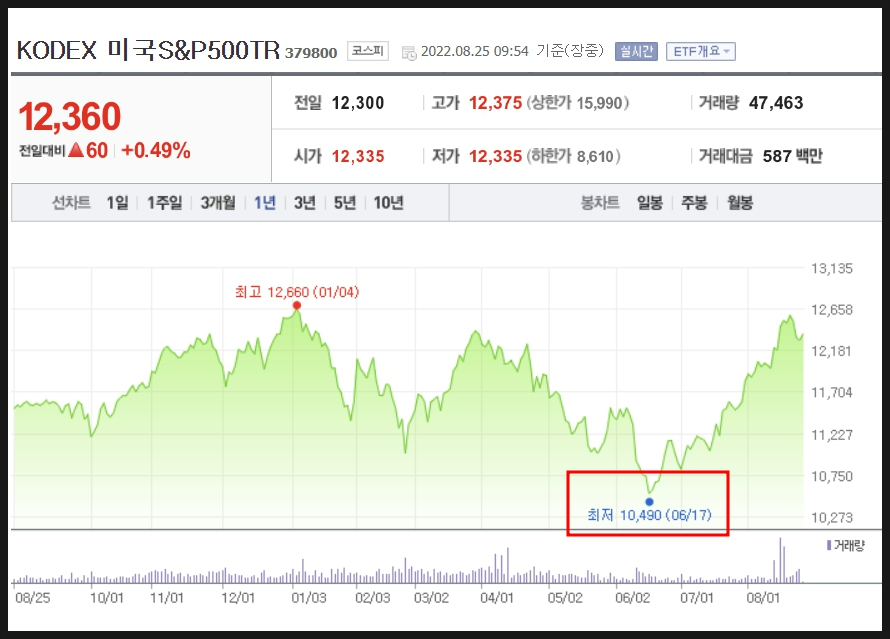The width and height of the screenshot is (890, 639).
Task: Click the 10,273 y-axis label
Action: coord(832,518)
